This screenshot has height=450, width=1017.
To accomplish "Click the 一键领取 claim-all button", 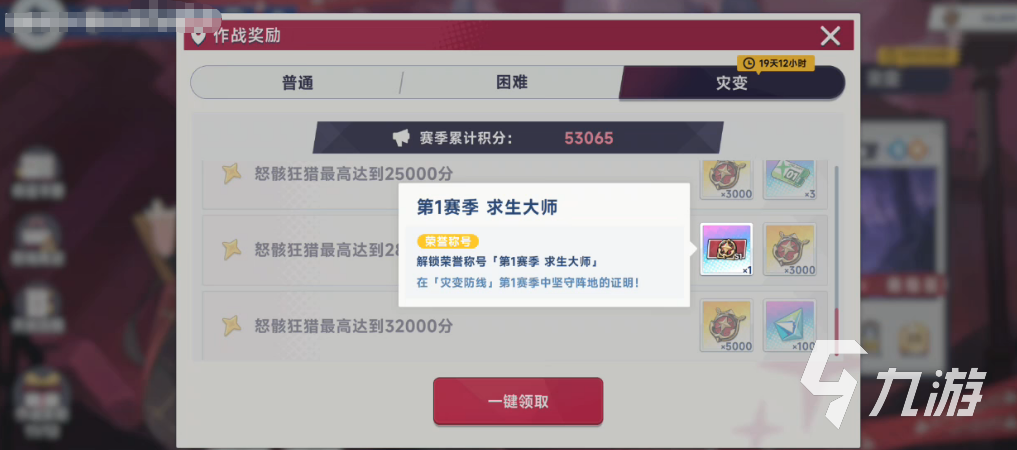I will tap(518, 401).
